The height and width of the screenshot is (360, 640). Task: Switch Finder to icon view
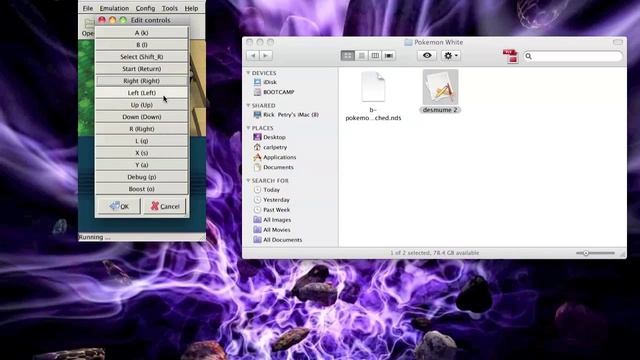coord(348,56)
